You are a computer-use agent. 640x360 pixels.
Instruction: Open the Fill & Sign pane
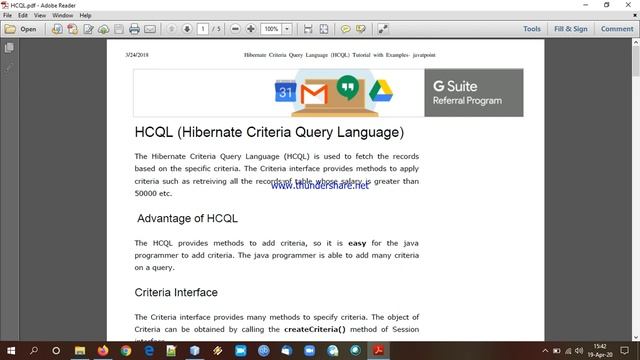[x=571, y=29]
